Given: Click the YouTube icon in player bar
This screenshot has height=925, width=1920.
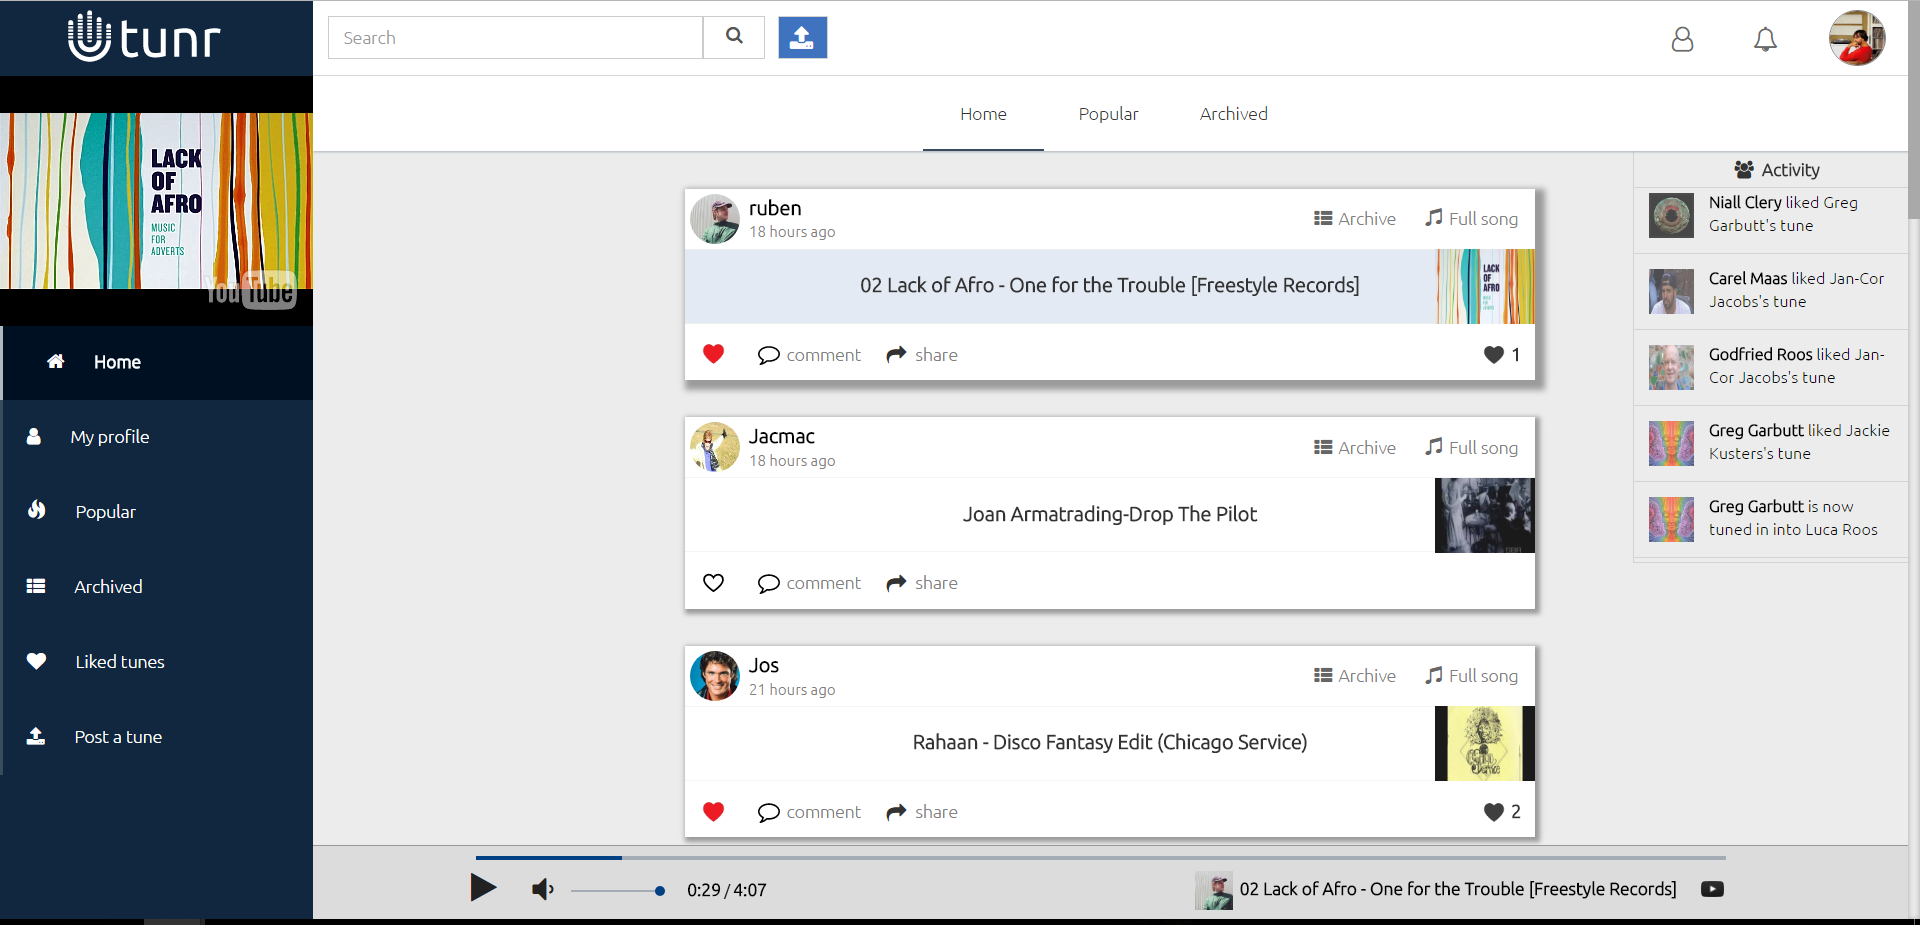Looking at the screenshot, I should [1712, 889].
